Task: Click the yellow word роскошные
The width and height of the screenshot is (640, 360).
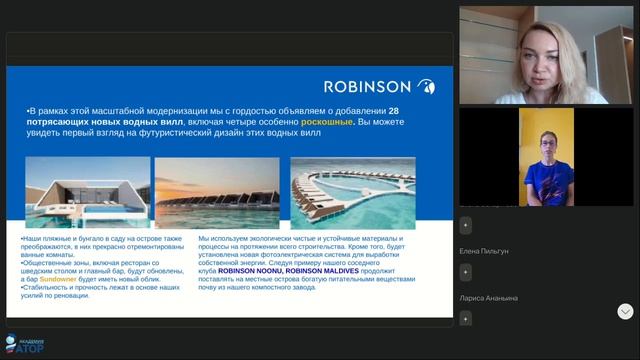Action: click(327, 122)
